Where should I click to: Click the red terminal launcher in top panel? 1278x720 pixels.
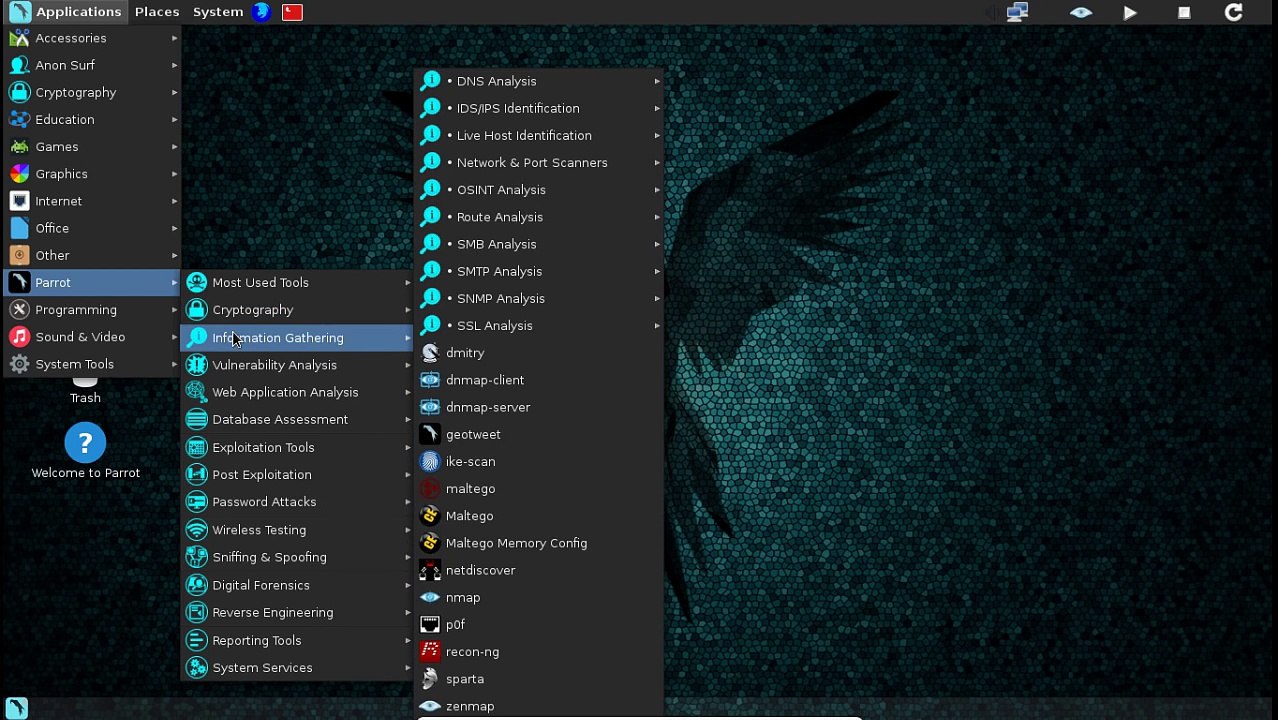coord(292,12)
